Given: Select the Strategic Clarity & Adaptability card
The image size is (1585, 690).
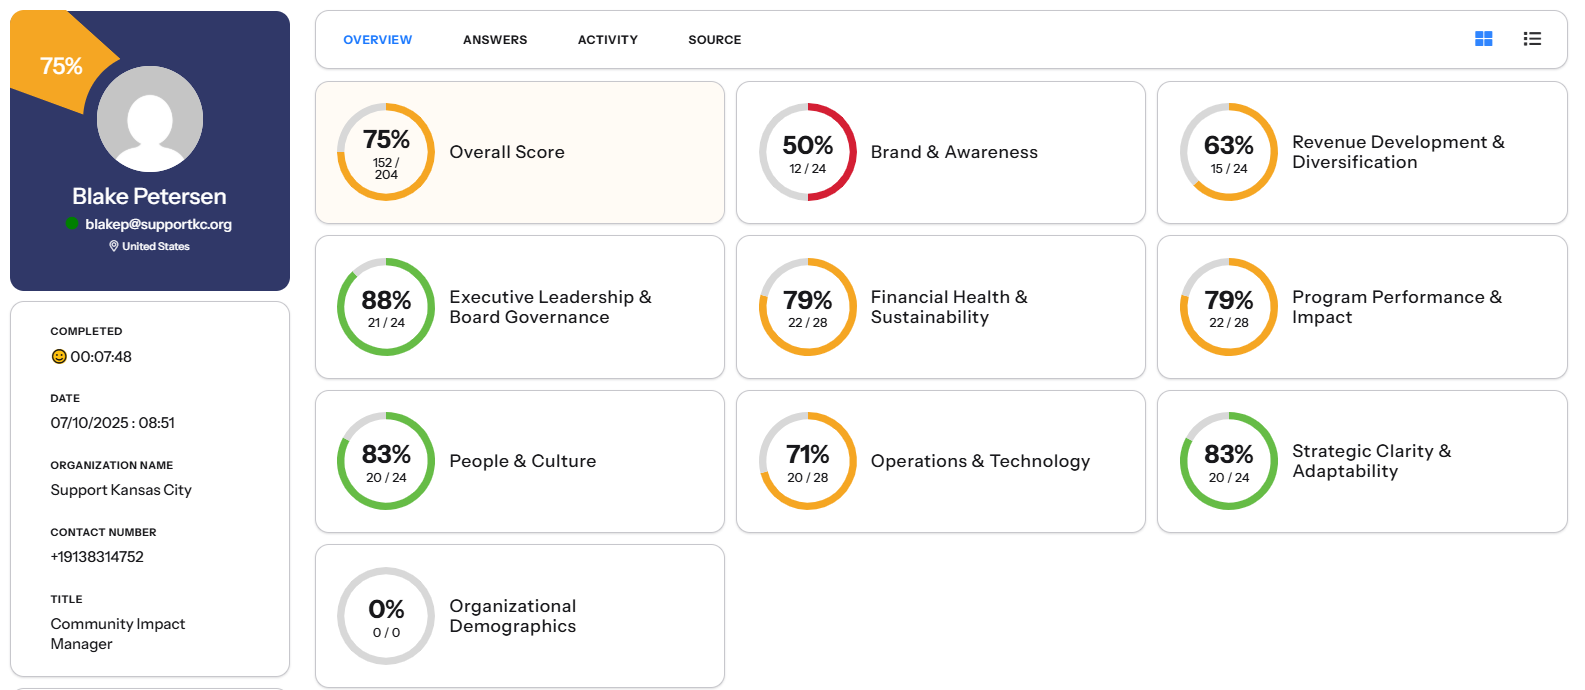Looking at the screenshot, I should pyautogui.click(x=1362, y=461).
